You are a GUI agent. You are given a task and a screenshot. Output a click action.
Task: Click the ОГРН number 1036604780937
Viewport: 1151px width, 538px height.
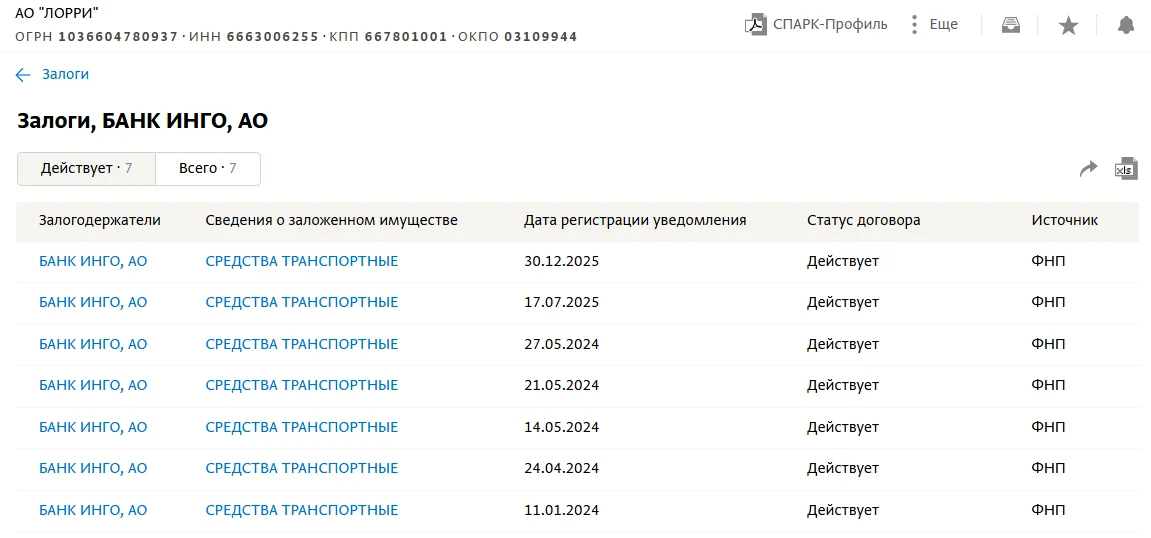[x=117, y=36]
